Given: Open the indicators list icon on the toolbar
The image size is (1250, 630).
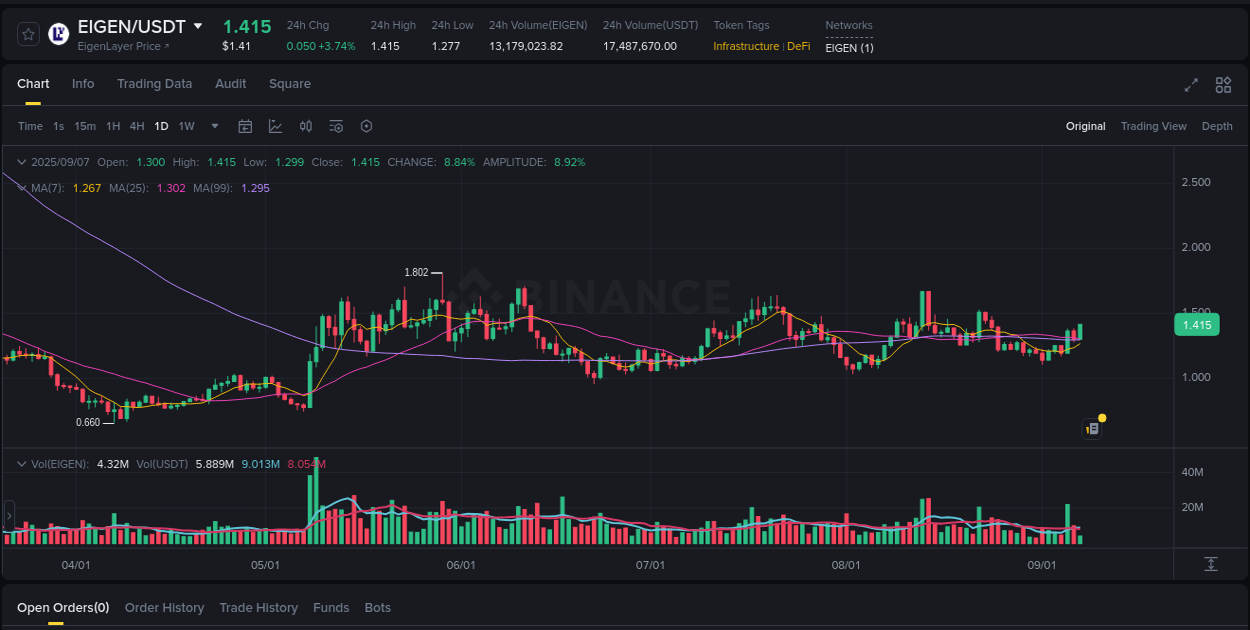Looking at the screenshot, I should (336, 126).
